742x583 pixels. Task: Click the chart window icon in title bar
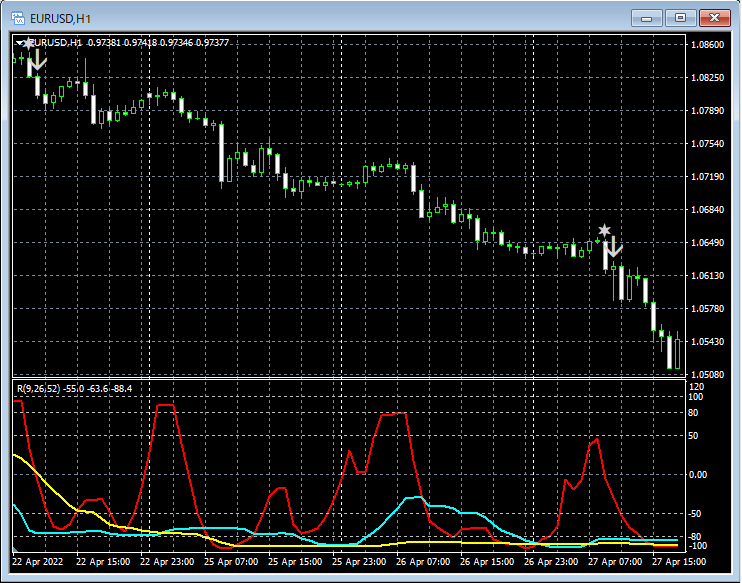click(18, 17)
